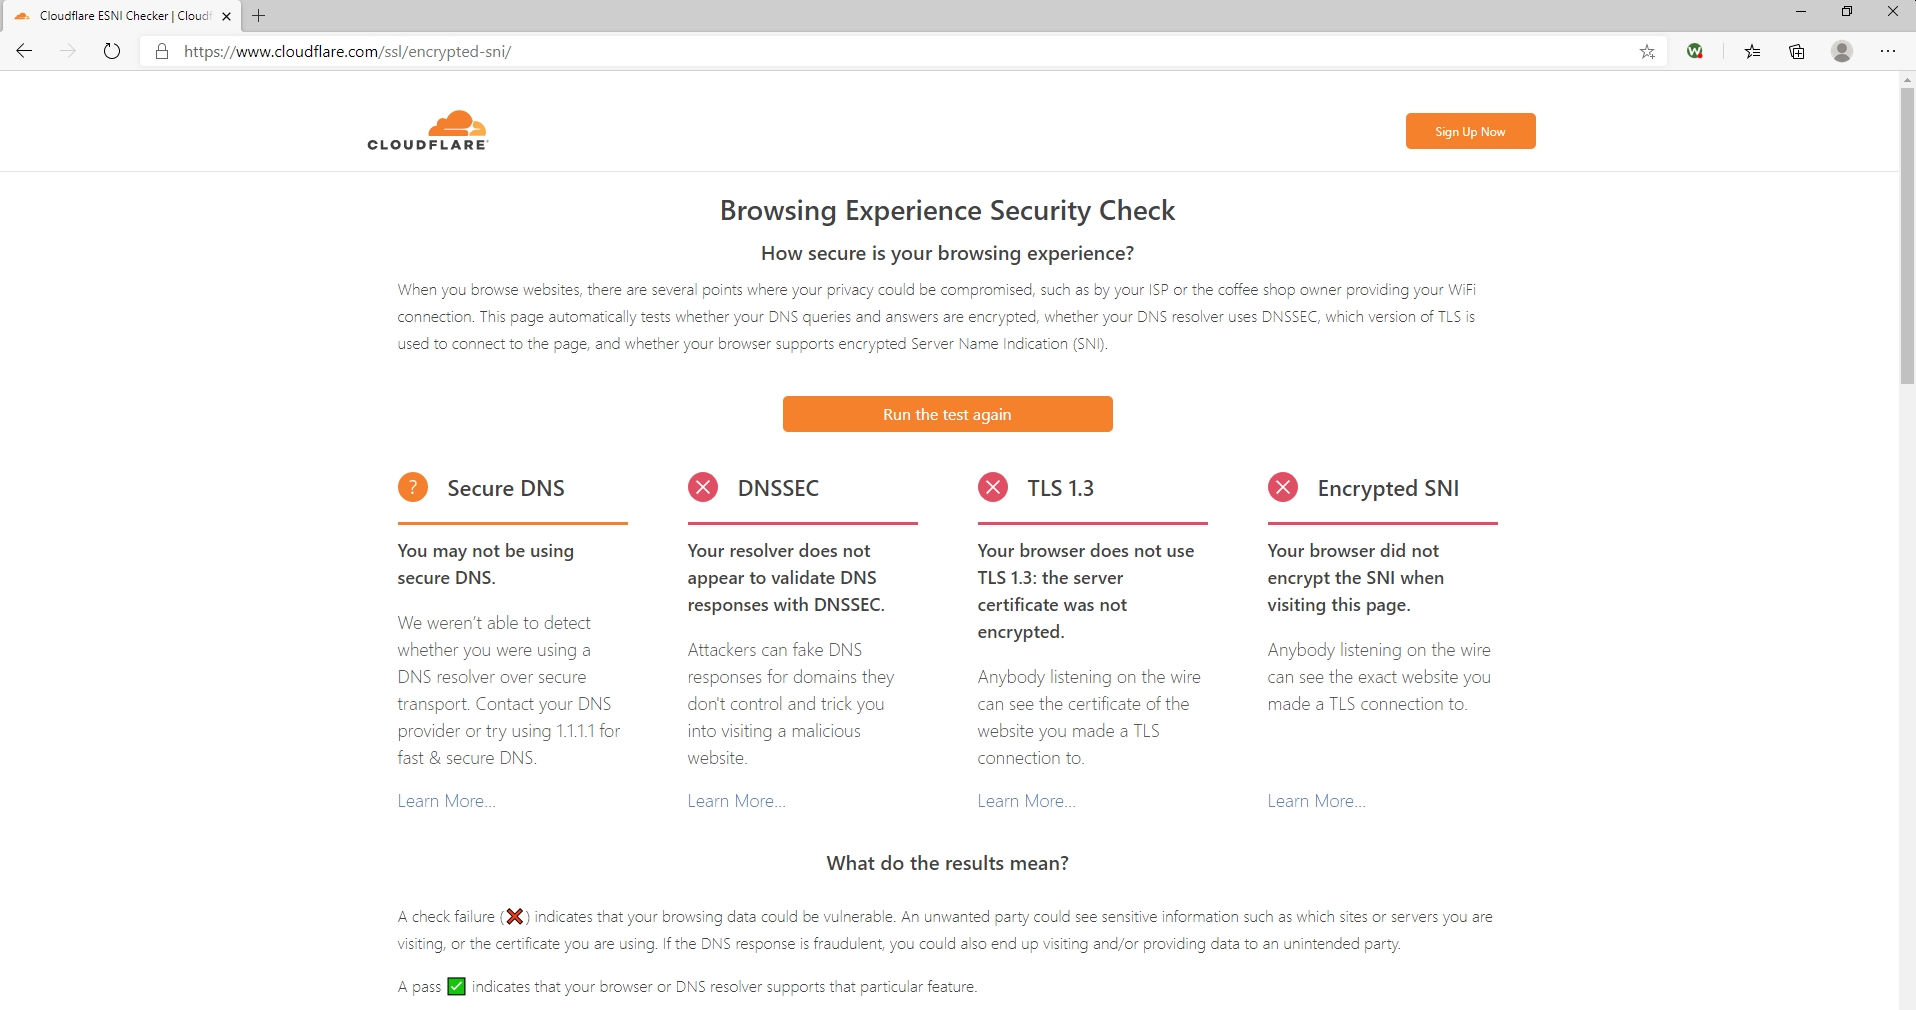
Task: Click the browser back arrow
Action: [x=25, y=51]
